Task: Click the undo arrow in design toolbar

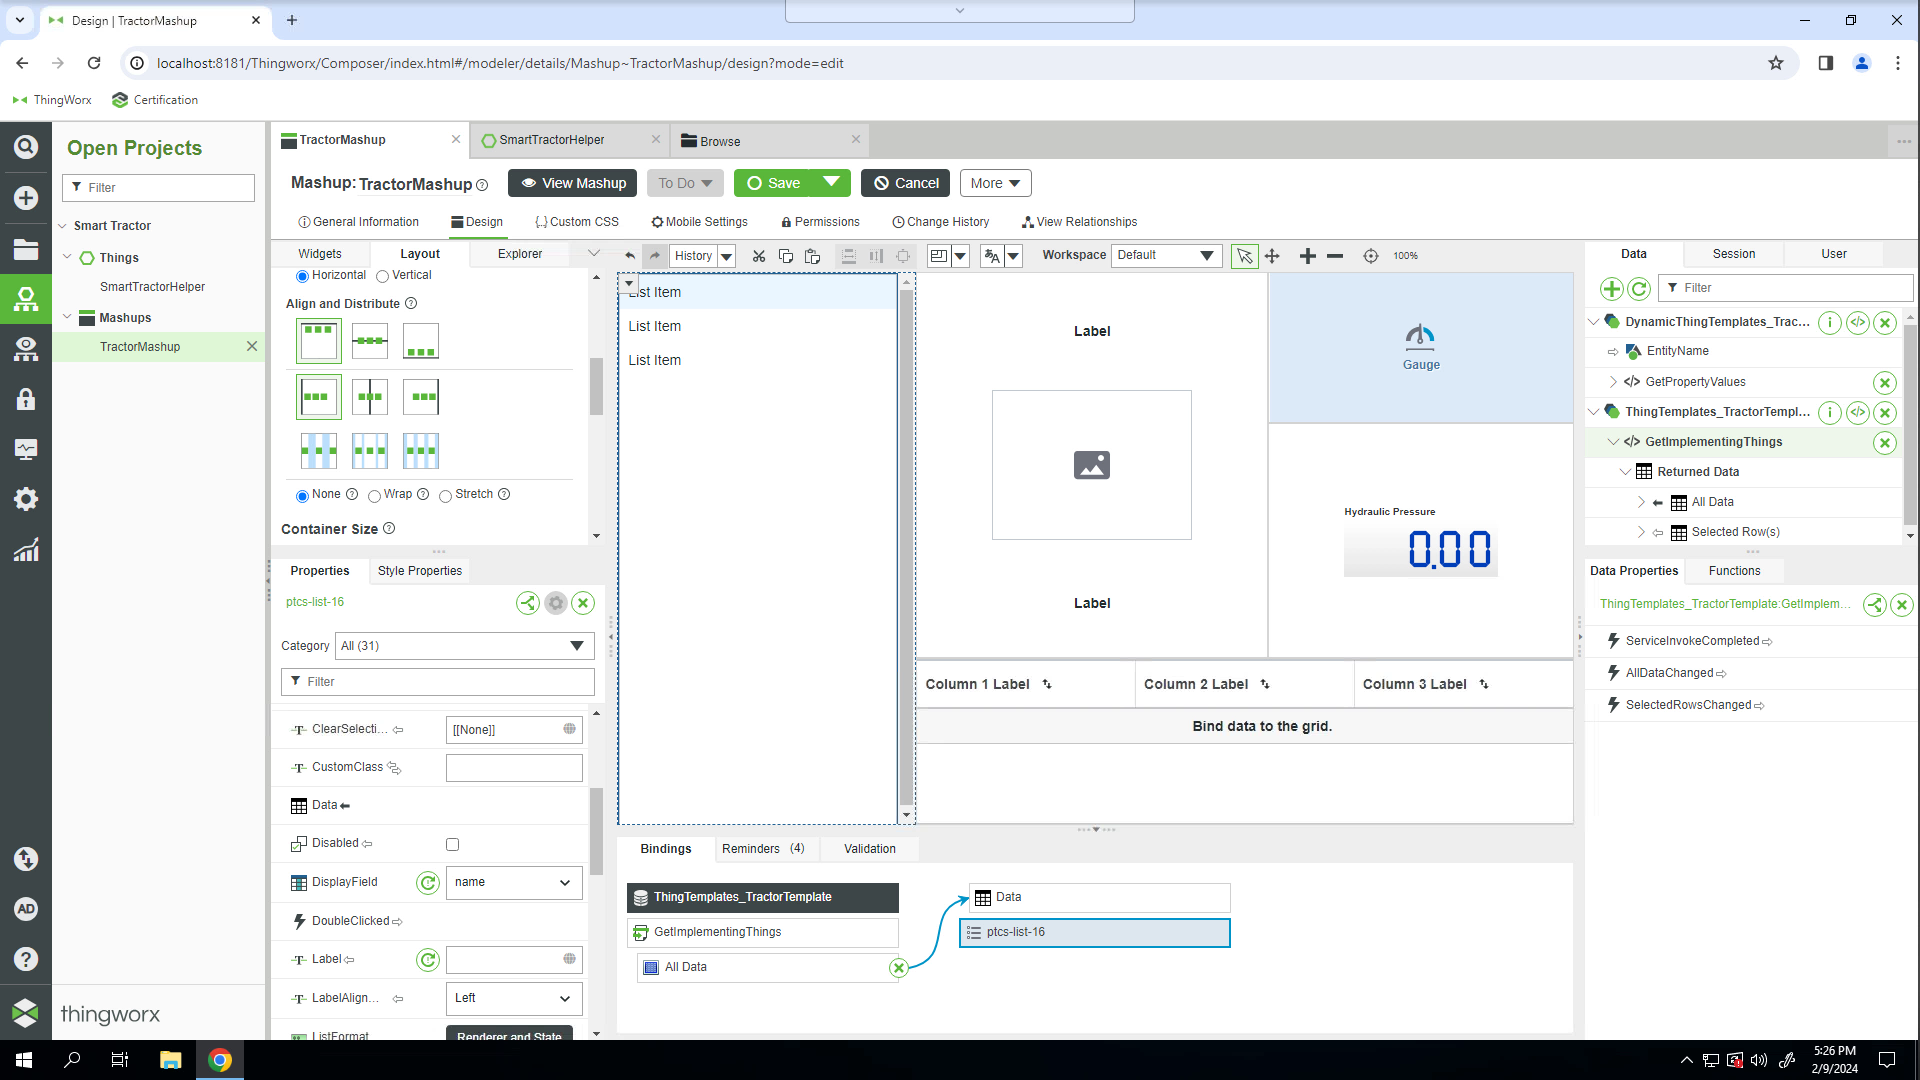Action: tap(630, 256)
